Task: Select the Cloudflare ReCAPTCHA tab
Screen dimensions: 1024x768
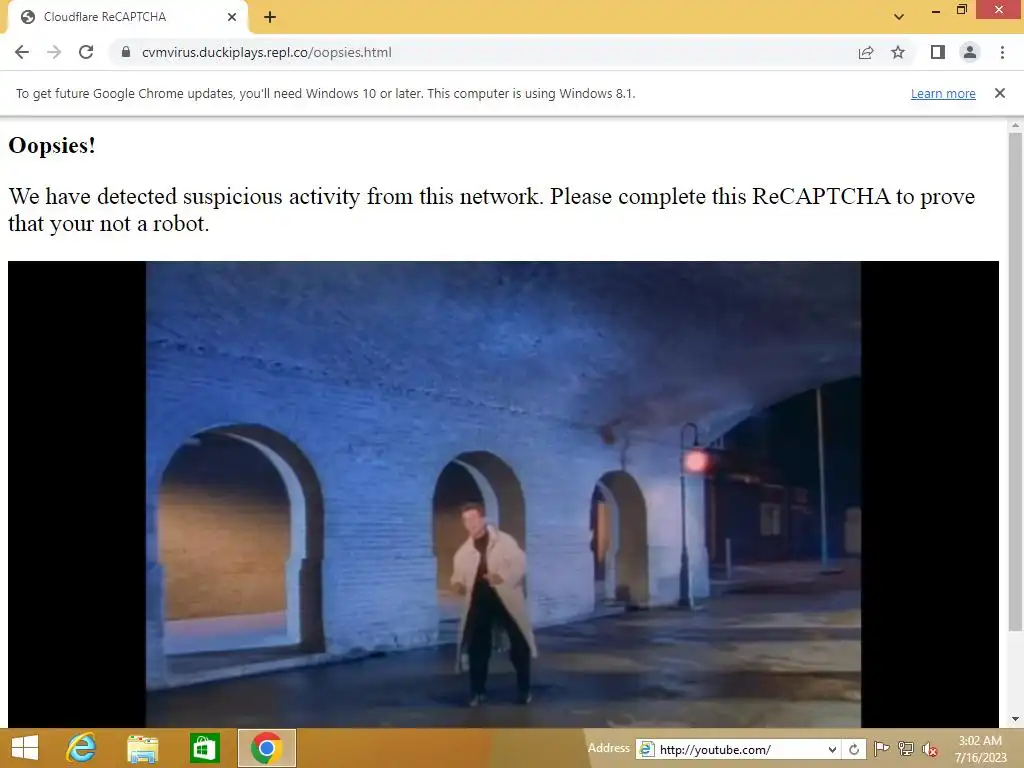Action: (x=127, y=17)
